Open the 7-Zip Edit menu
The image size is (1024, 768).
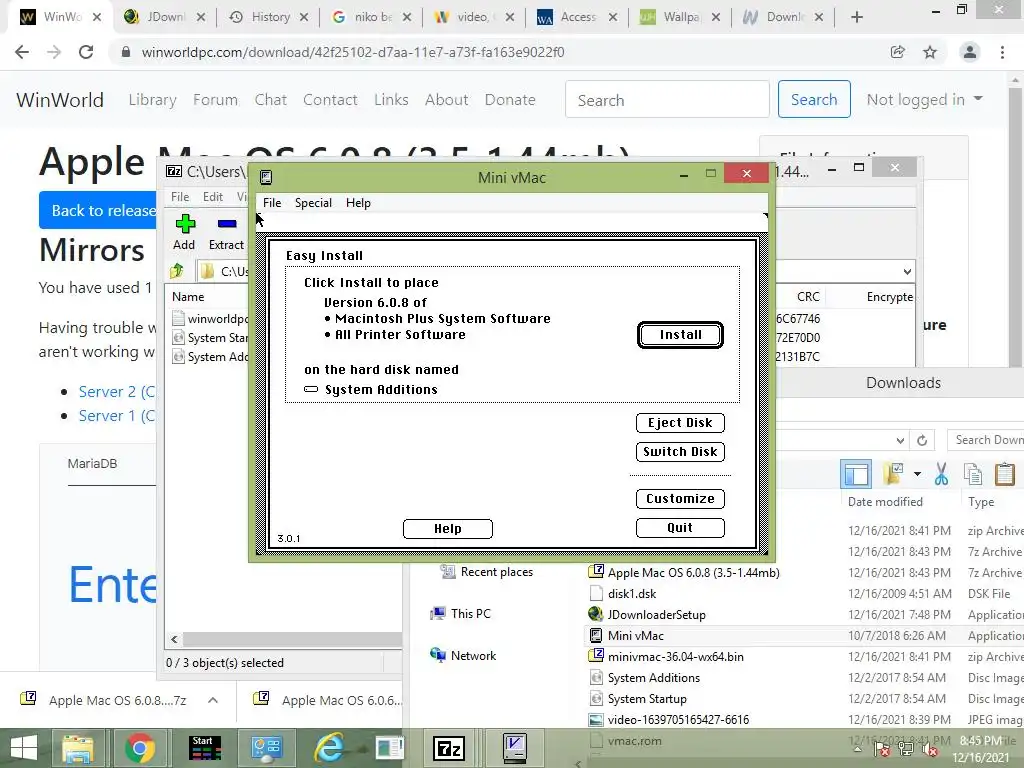(213, 197)
